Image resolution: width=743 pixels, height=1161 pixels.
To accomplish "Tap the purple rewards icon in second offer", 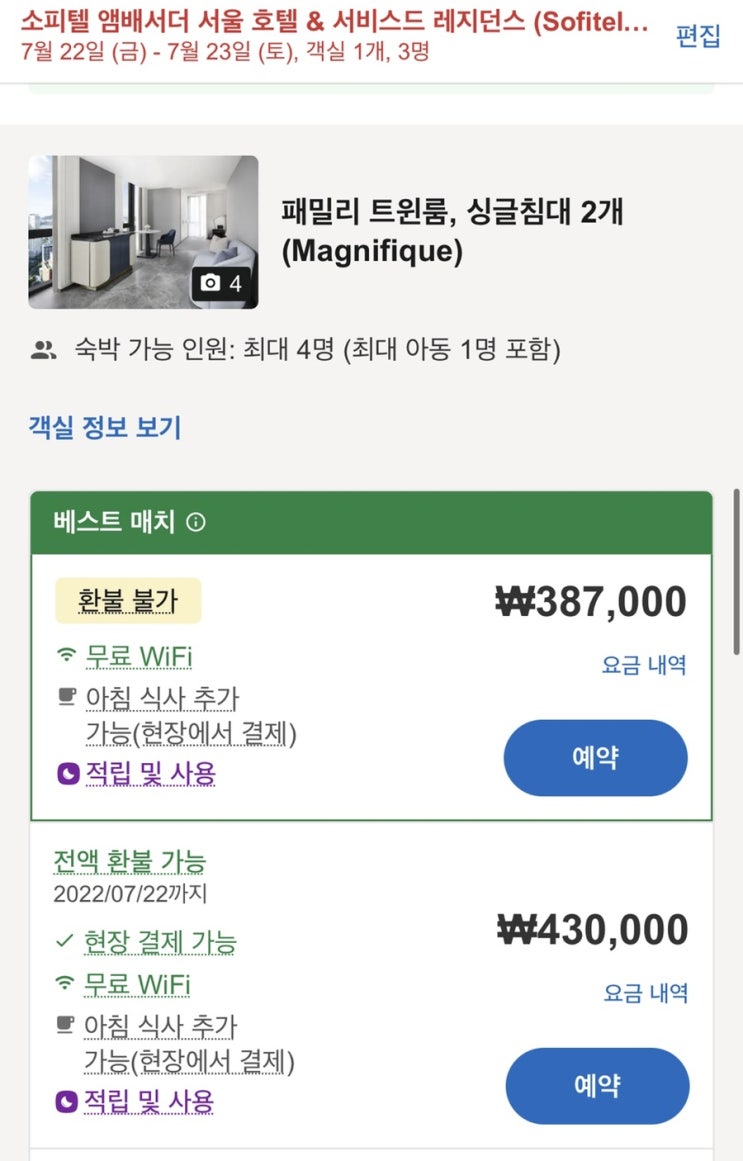I will (67, 1102).
